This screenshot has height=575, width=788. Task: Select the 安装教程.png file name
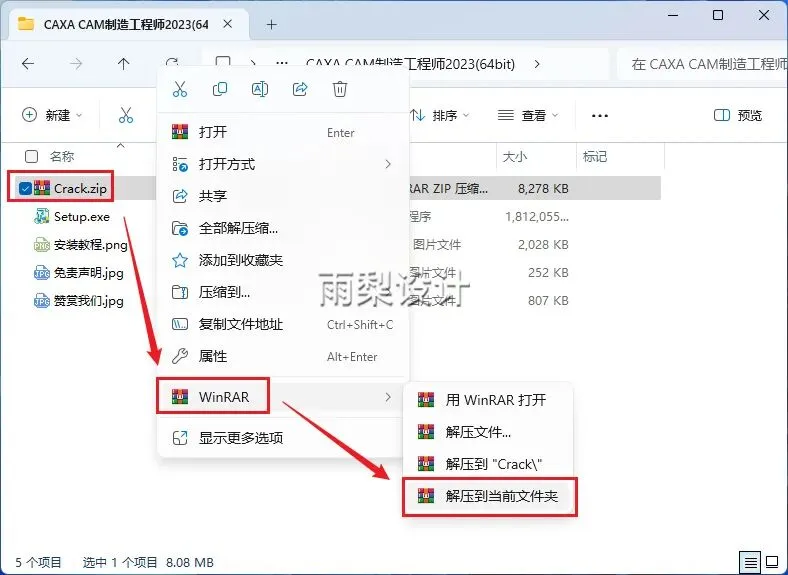(x=90, y=245)
